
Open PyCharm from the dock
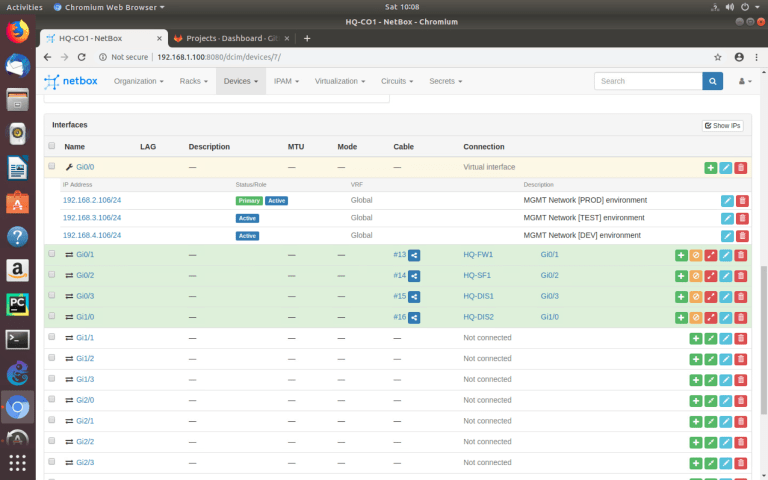tap(18, 305)
